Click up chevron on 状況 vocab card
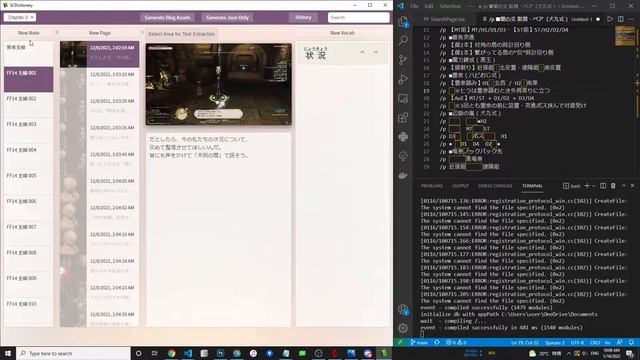The image size is (640, 360). click(362, 52)
